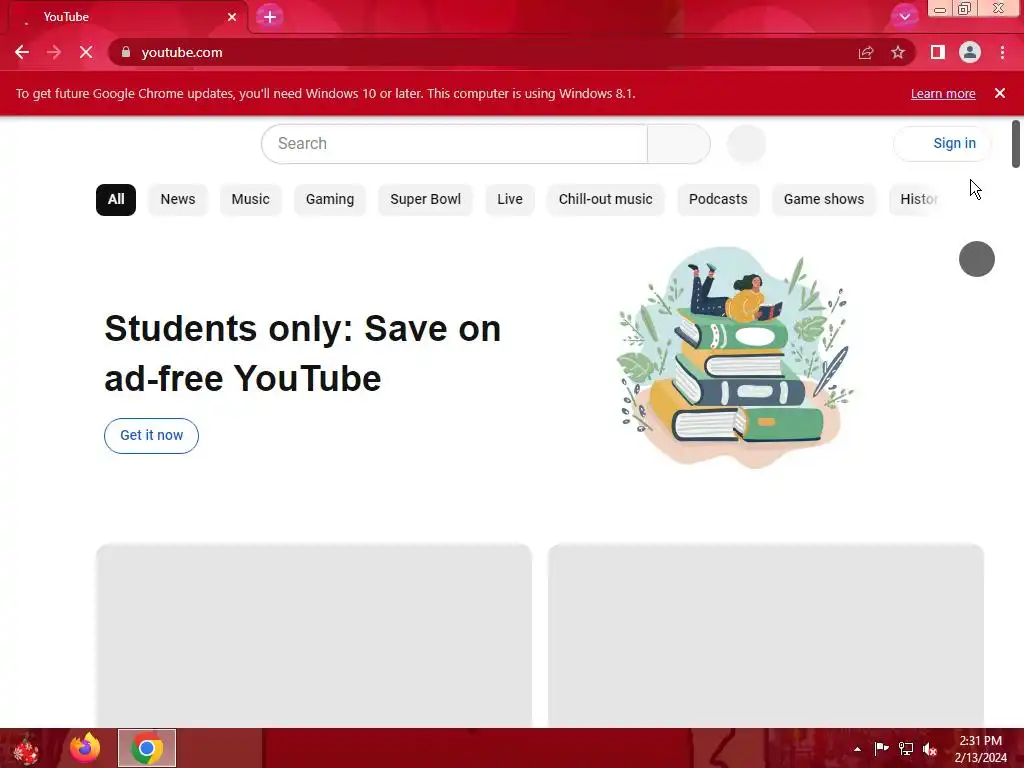Screen dimensions: 1024x768
Task: Dismiss the Chrome update notification bar
Action: coord(1000,93)
